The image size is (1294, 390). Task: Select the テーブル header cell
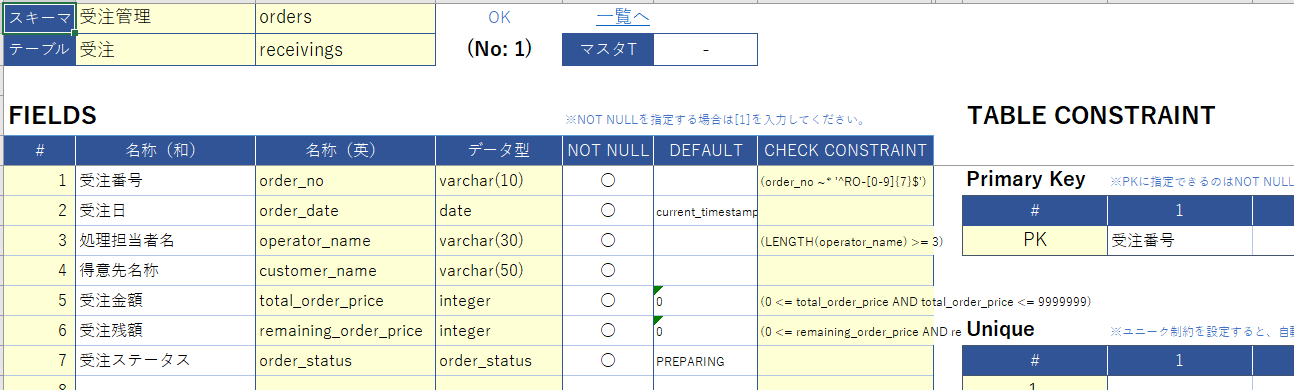[39, 50]
